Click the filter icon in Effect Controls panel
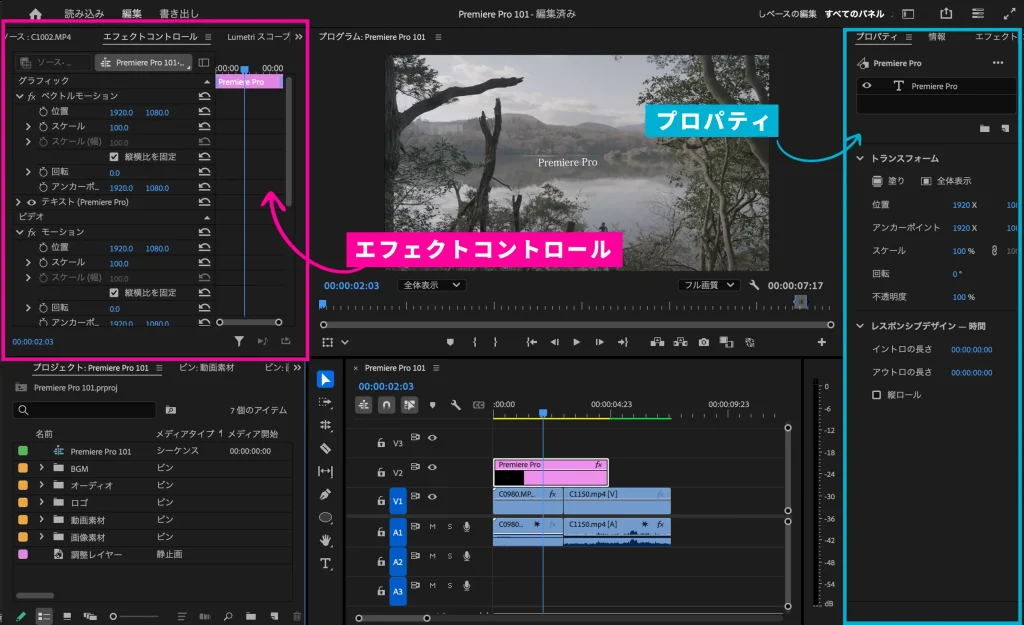This screenshot has height=625, width=1024. [x=238, y=341]
